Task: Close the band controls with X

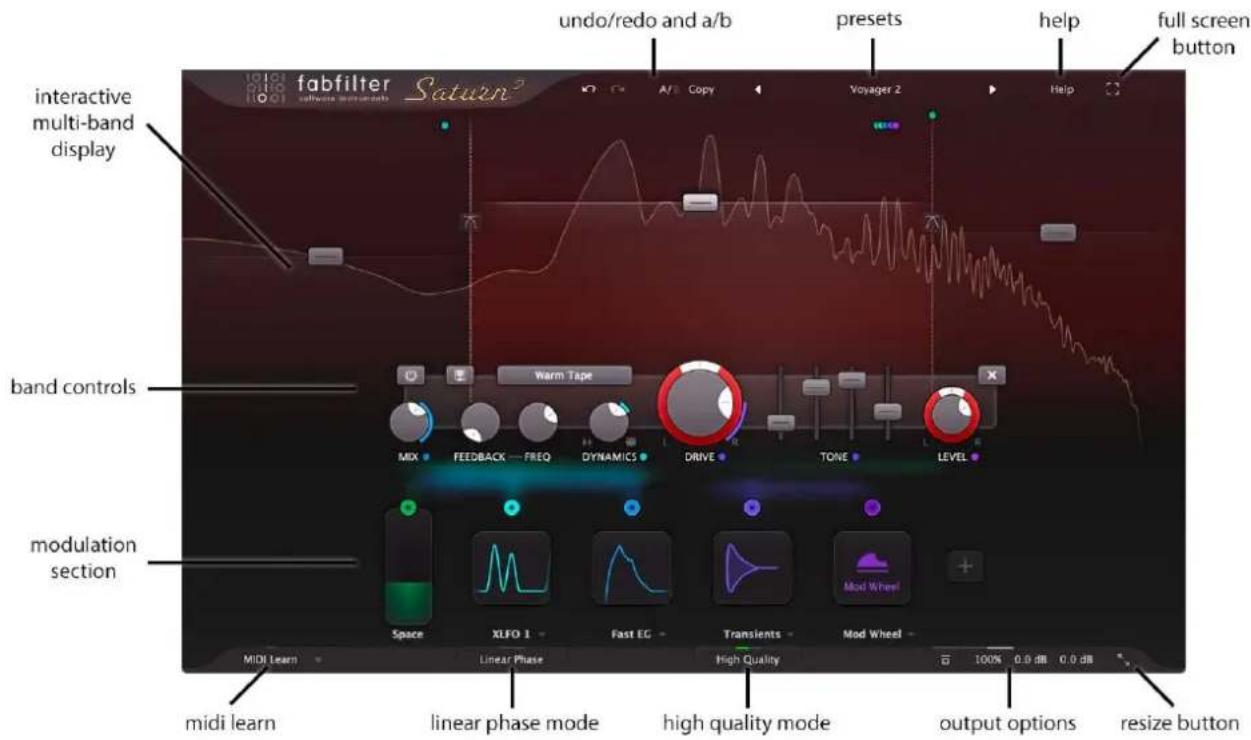Action: click(x=992, y=375)
